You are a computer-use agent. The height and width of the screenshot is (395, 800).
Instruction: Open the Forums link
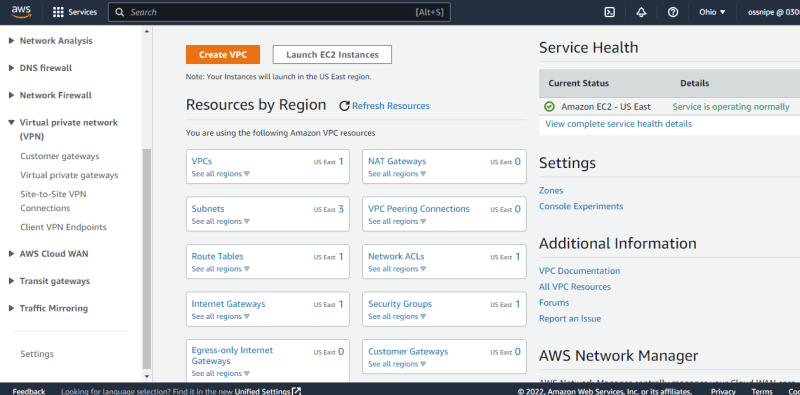[554, 303]
